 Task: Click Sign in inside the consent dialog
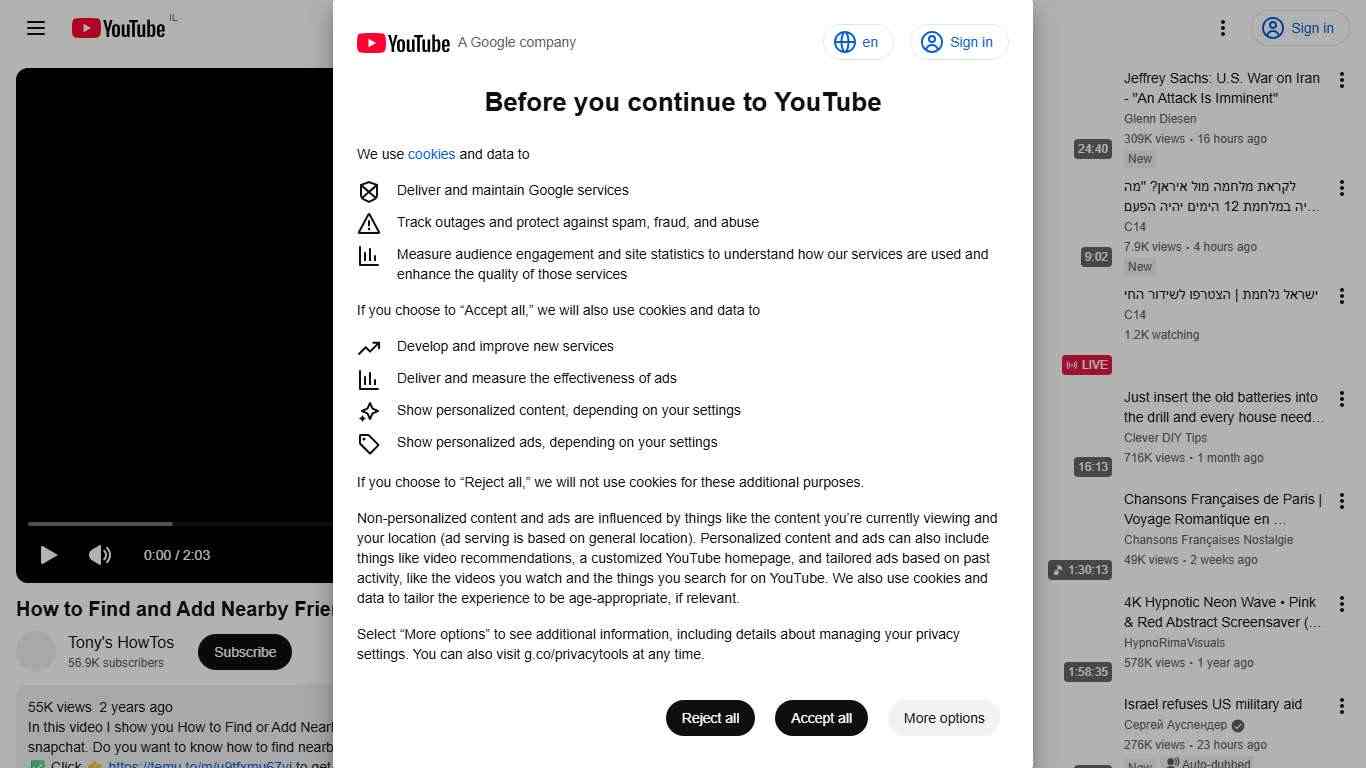(959, 42)
